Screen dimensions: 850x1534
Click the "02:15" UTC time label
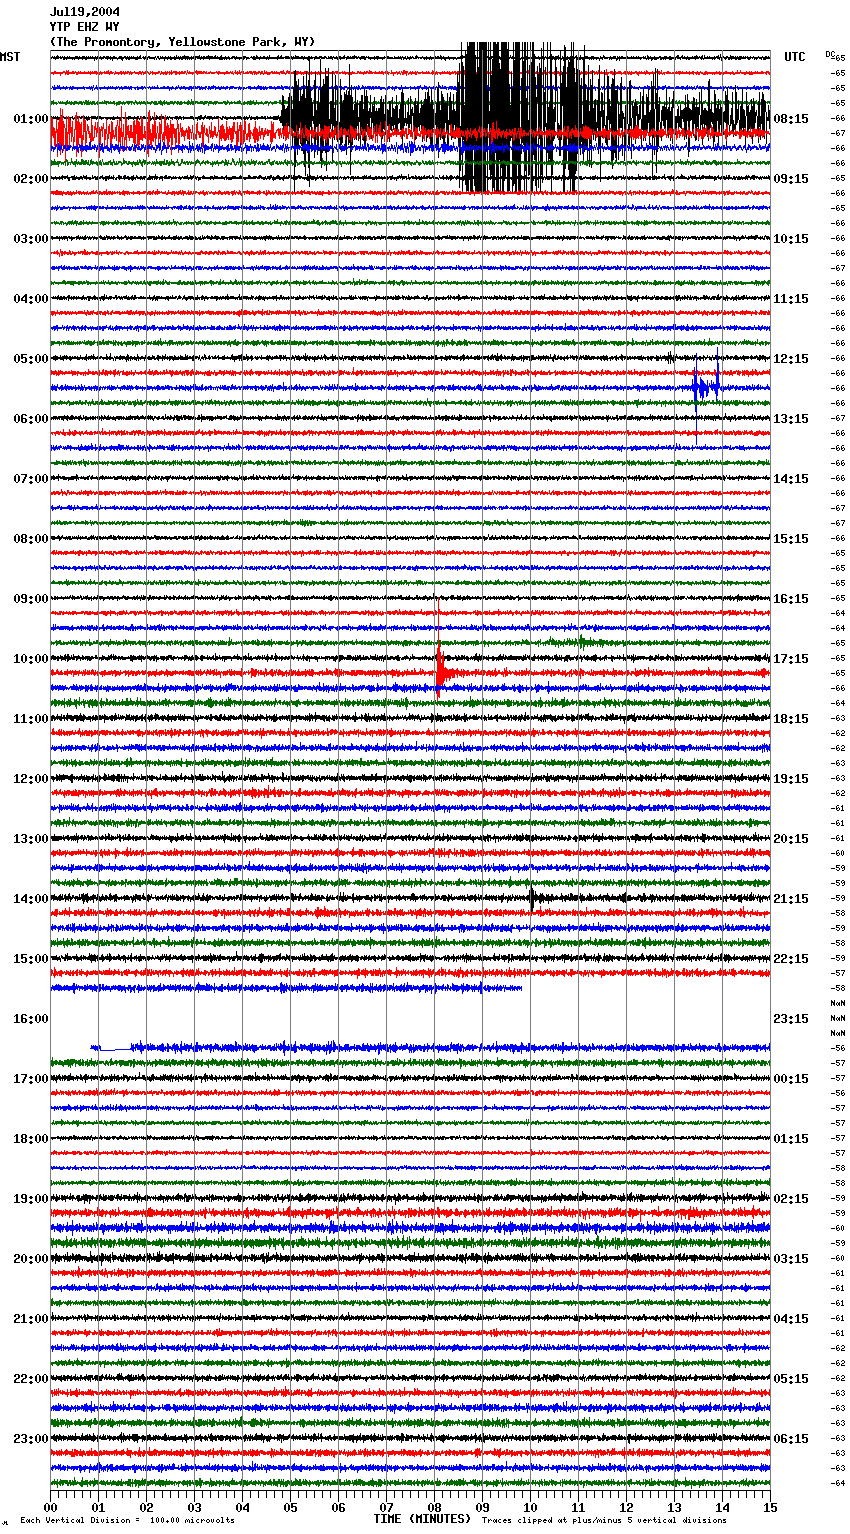pos(791,1198)
